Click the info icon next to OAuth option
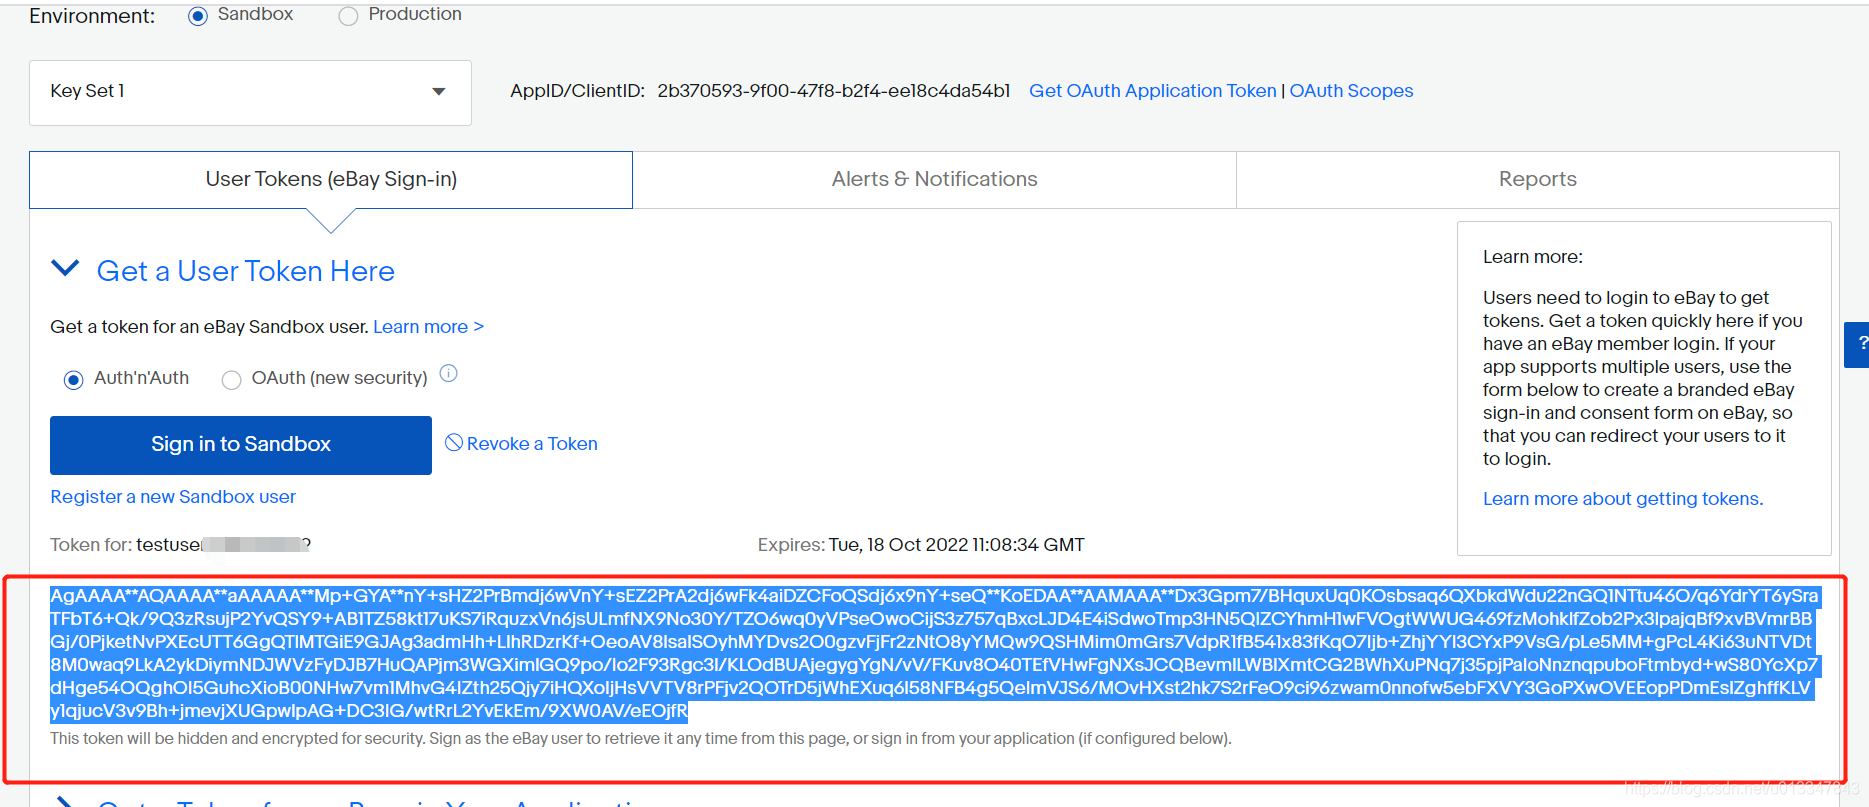Image resolution: width=1869 pixels, height=807 pixels. (449, 373)
